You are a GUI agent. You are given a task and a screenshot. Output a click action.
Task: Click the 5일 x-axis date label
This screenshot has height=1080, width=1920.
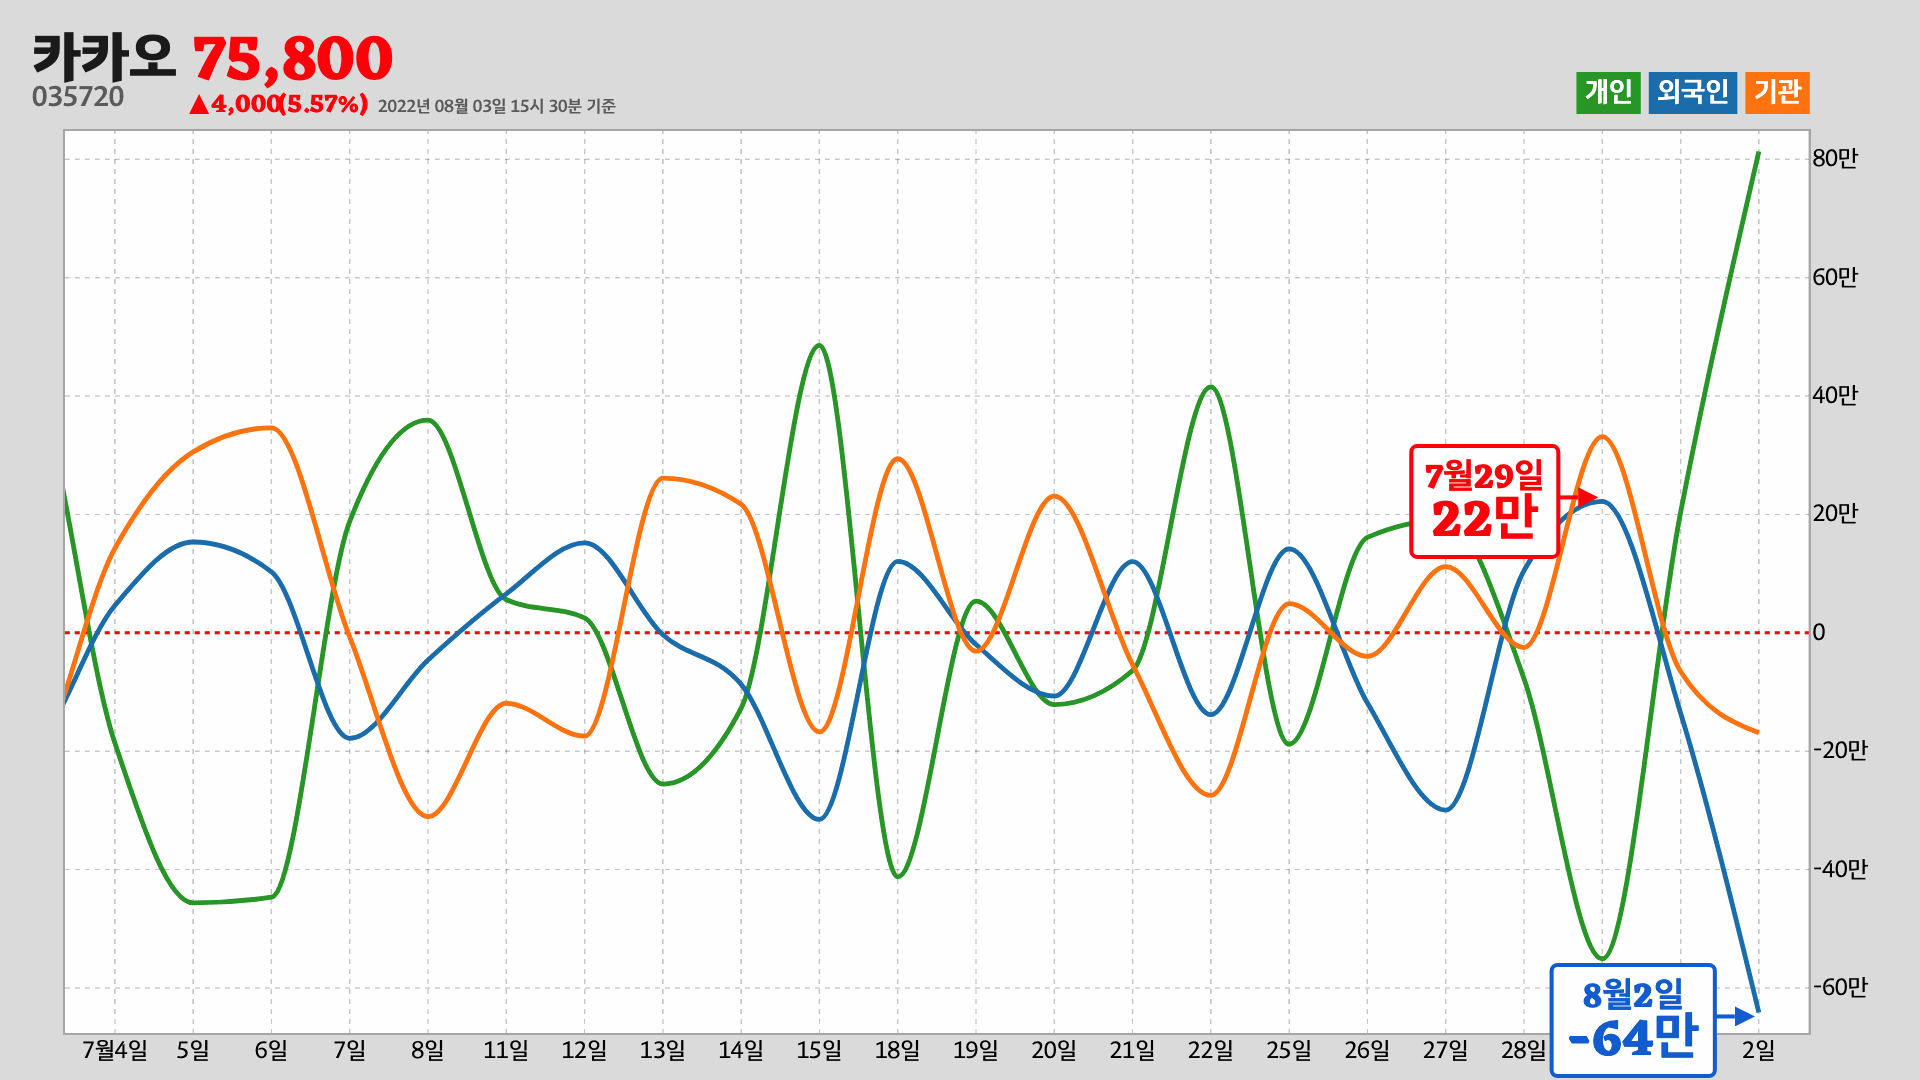193,1050
